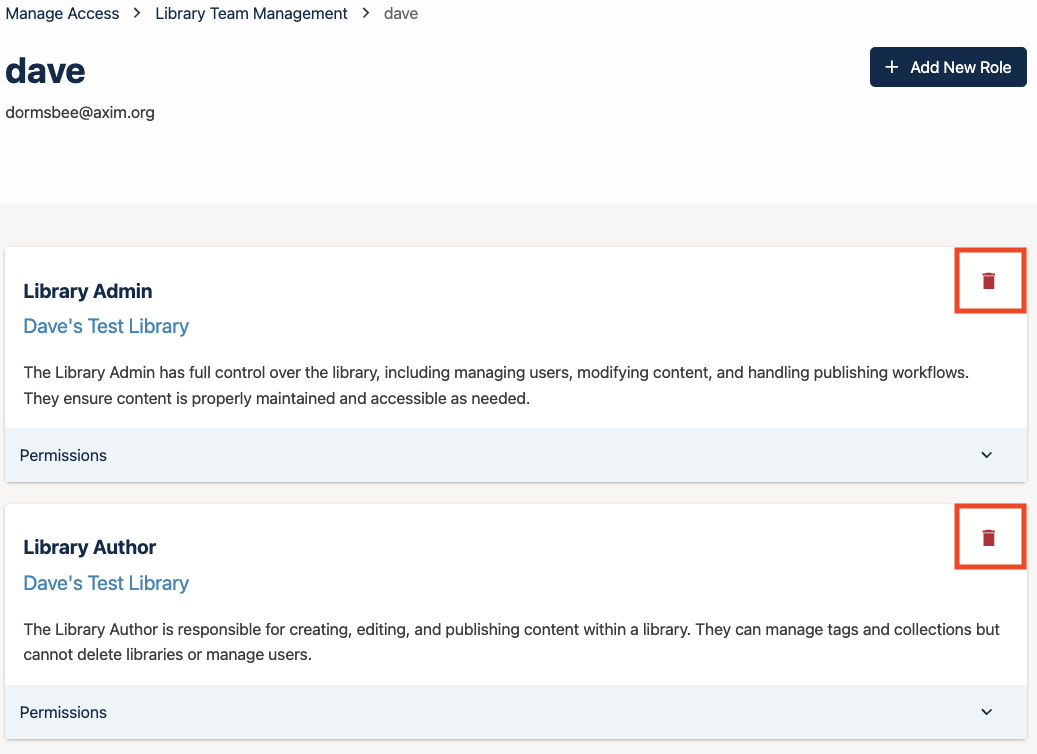The image size is (1037, 754).
Task: Click the Library Admin role title
Action: pyautogui.click(x=88, y=291)
